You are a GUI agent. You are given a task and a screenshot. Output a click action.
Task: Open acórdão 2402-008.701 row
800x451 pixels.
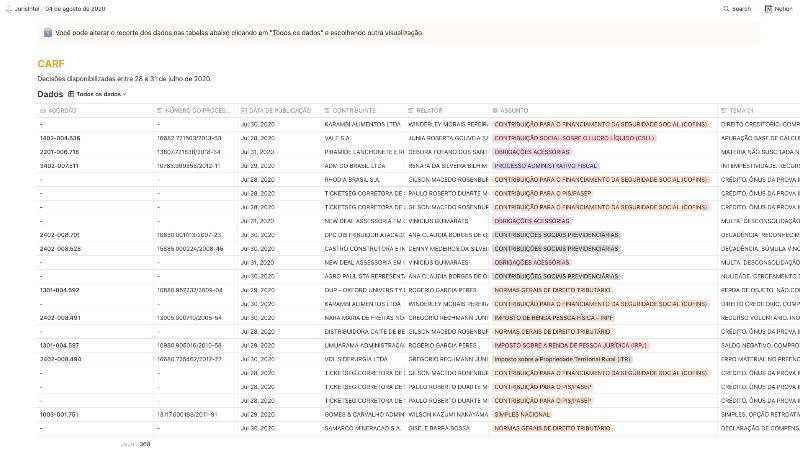click(x=59, y=235)
